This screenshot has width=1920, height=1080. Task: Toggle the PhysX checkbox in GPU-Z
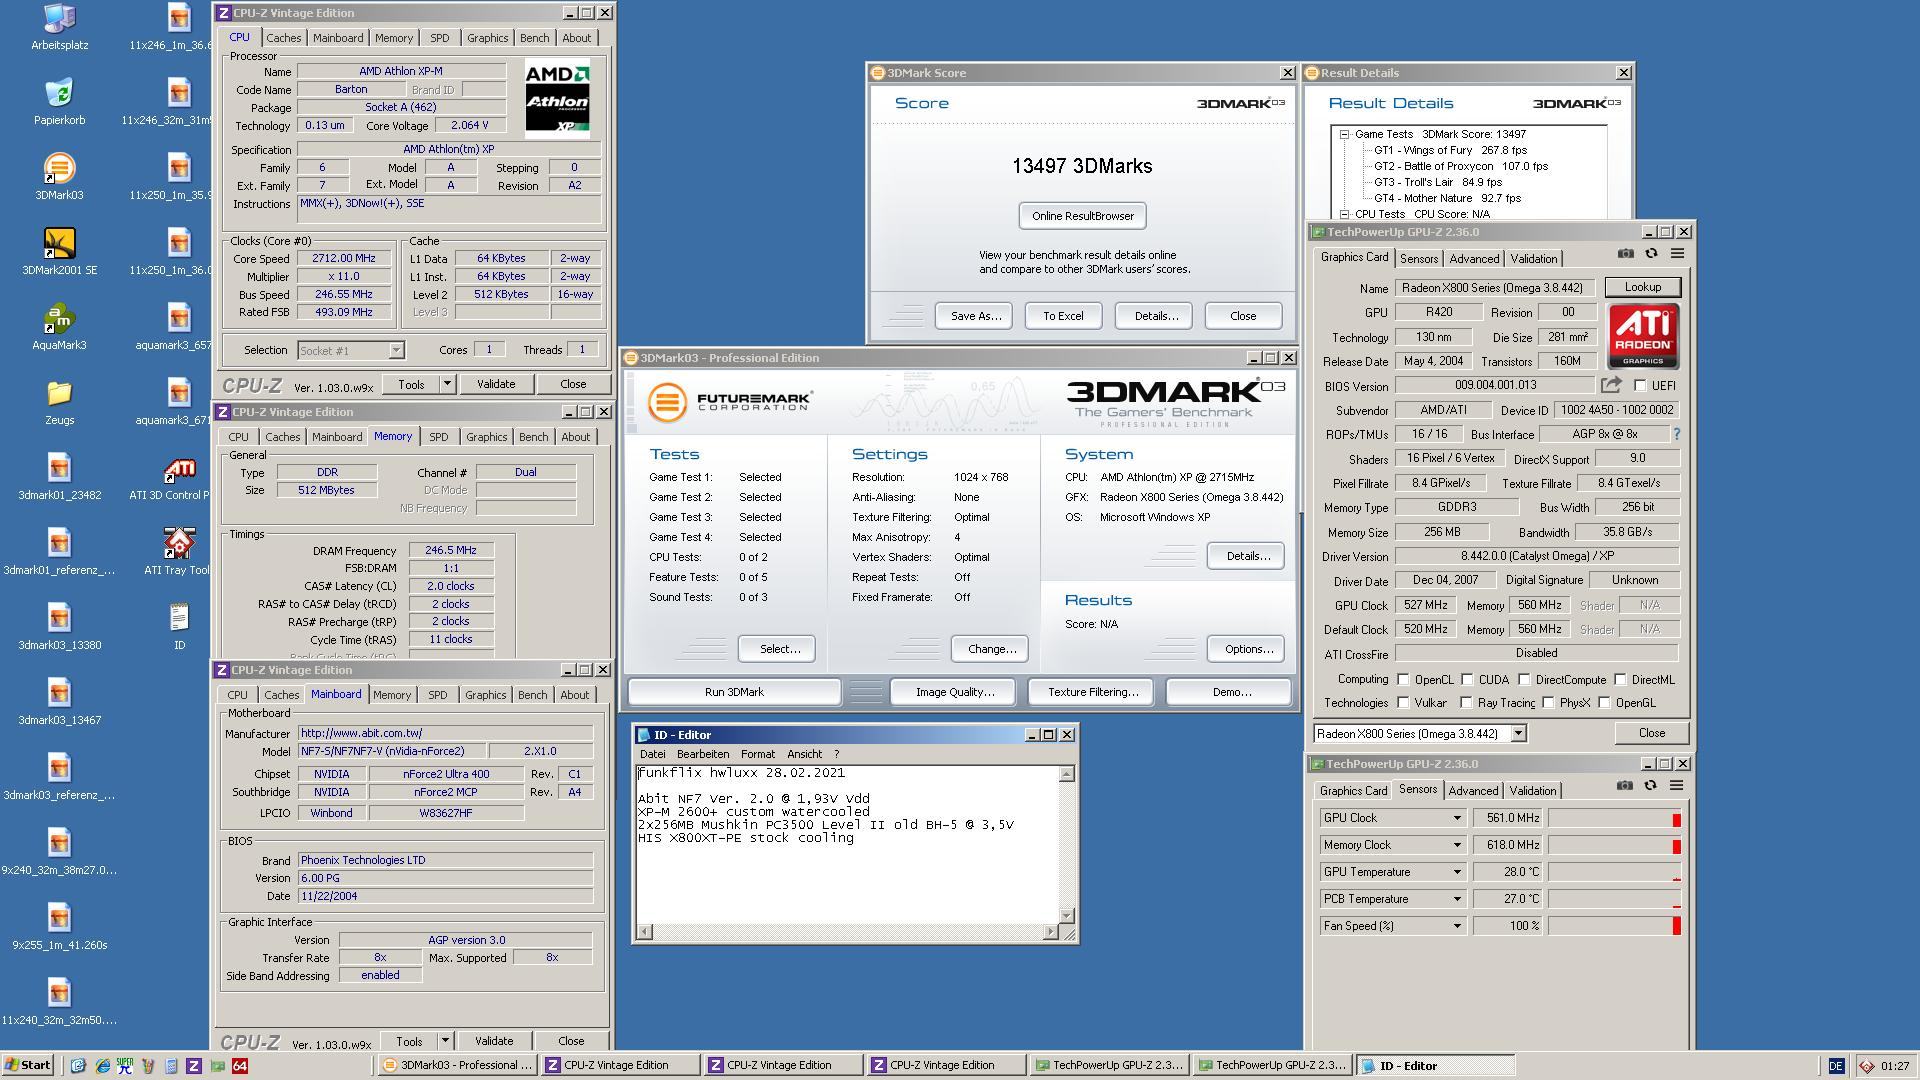tap(1549, 703)
